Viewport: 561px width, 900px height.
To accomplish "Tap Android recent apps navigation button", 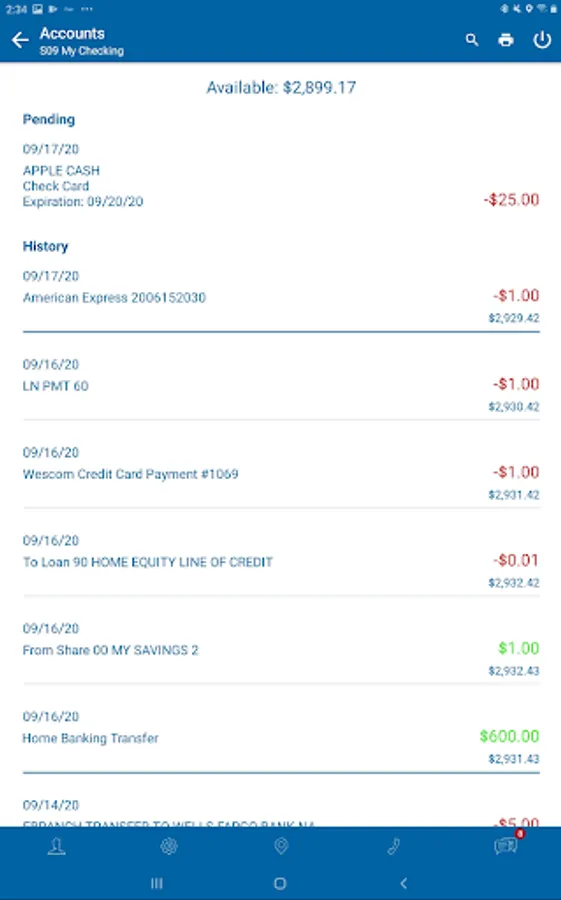I will click(x=157, y=883).
